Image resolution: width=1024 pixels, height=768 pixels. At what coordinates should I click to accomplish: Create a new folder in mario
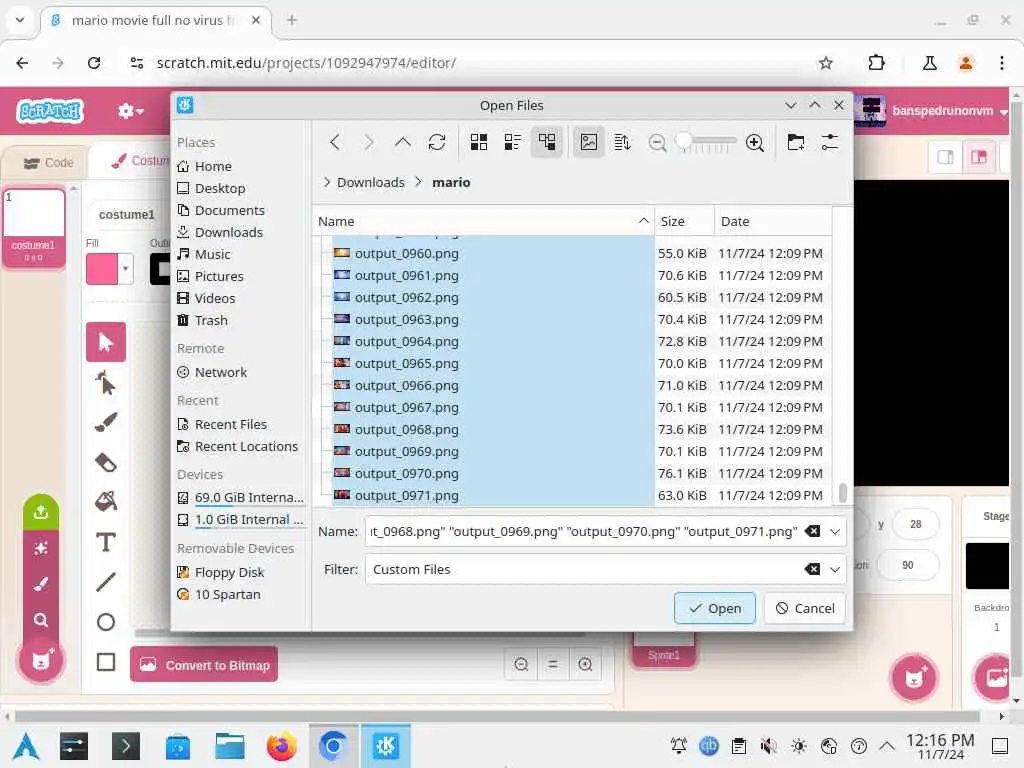click(795, 142)
